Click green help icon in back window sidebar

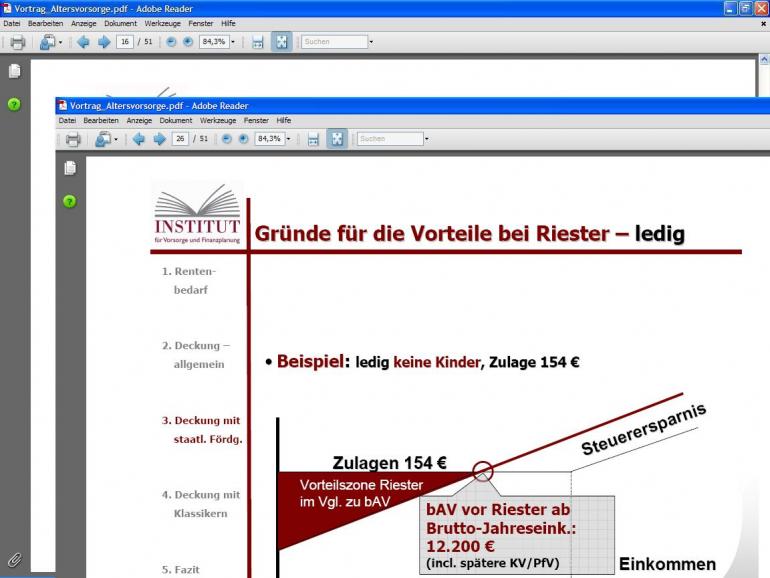pyautogui.click(x=14, y=105)
